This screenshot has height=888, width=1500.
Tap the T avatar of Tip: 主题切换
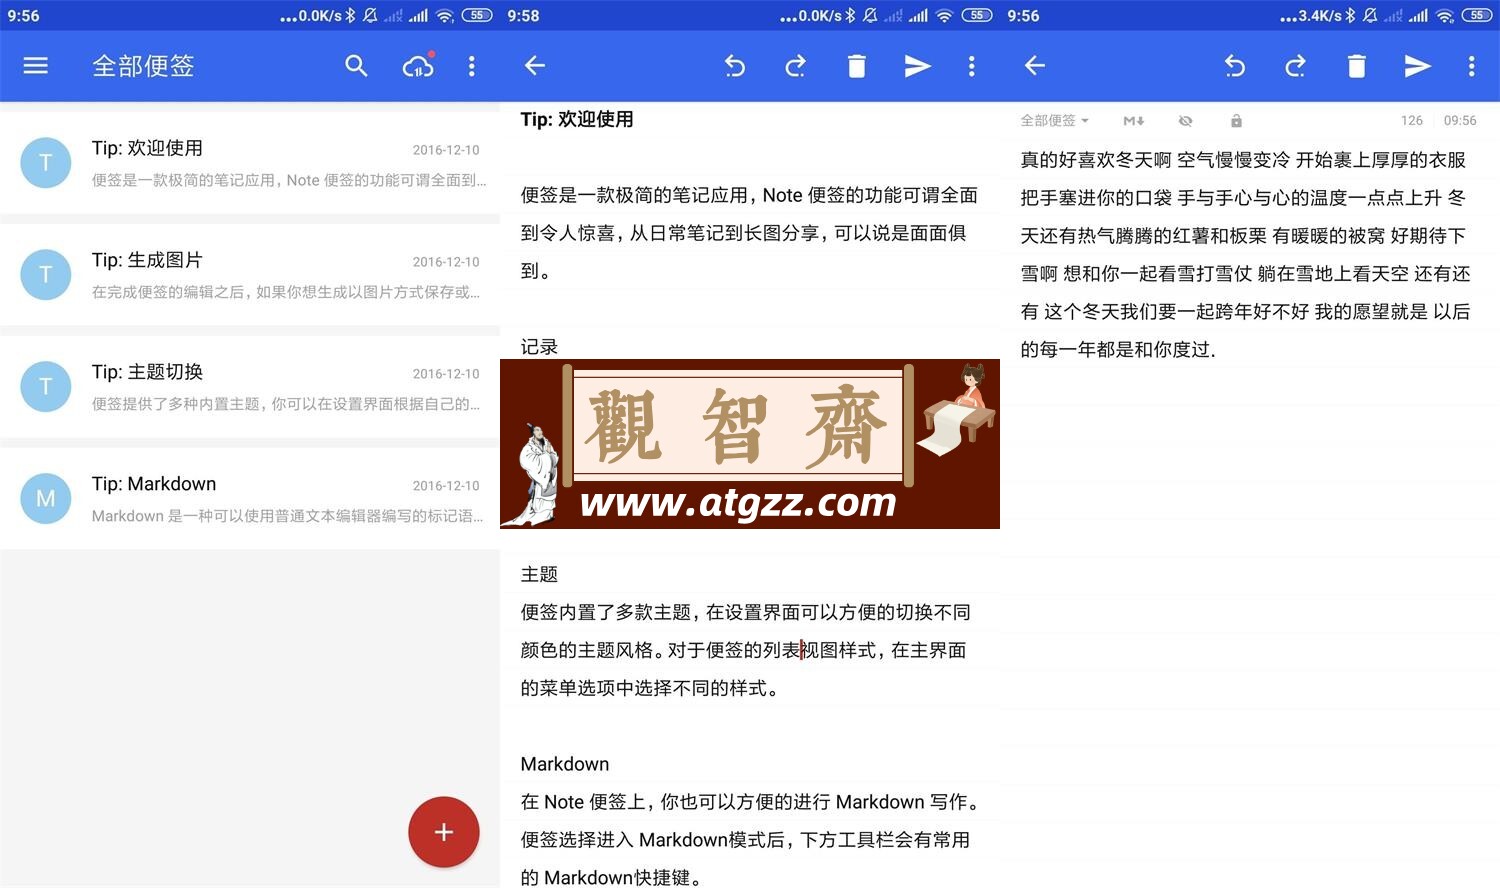tap(46, 387)
